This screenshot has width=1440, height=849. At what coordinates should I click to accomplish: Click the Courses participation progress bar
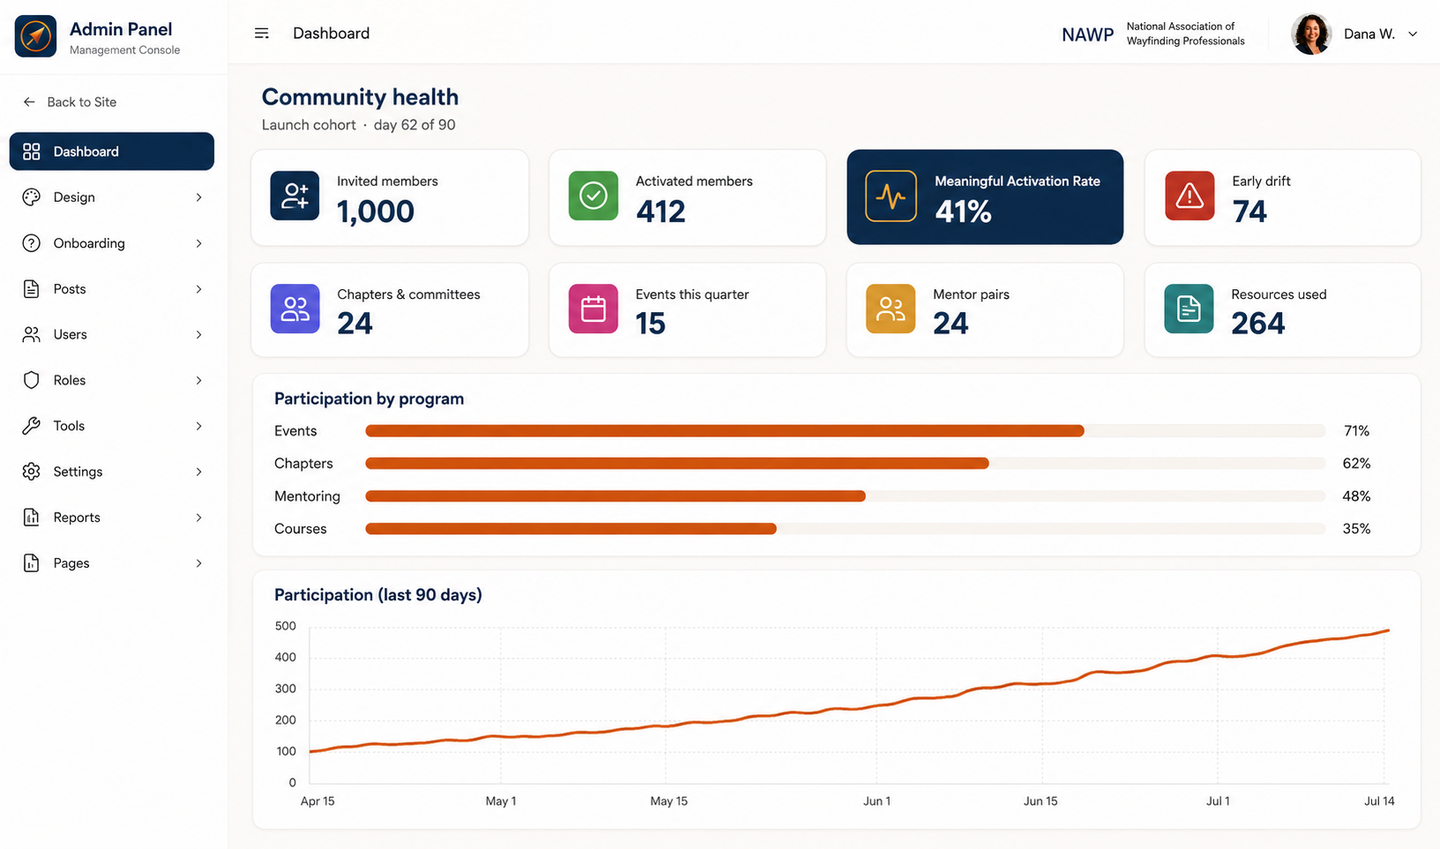click(x=845, y=529)
